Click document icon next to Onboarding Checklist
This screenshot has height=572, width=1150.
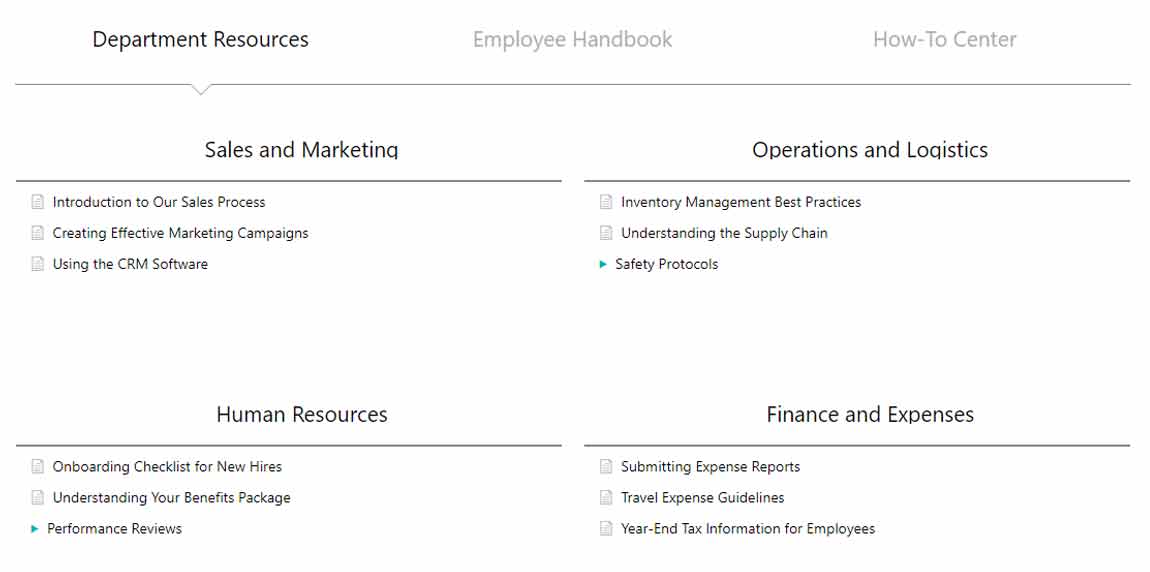pos(38,467)
